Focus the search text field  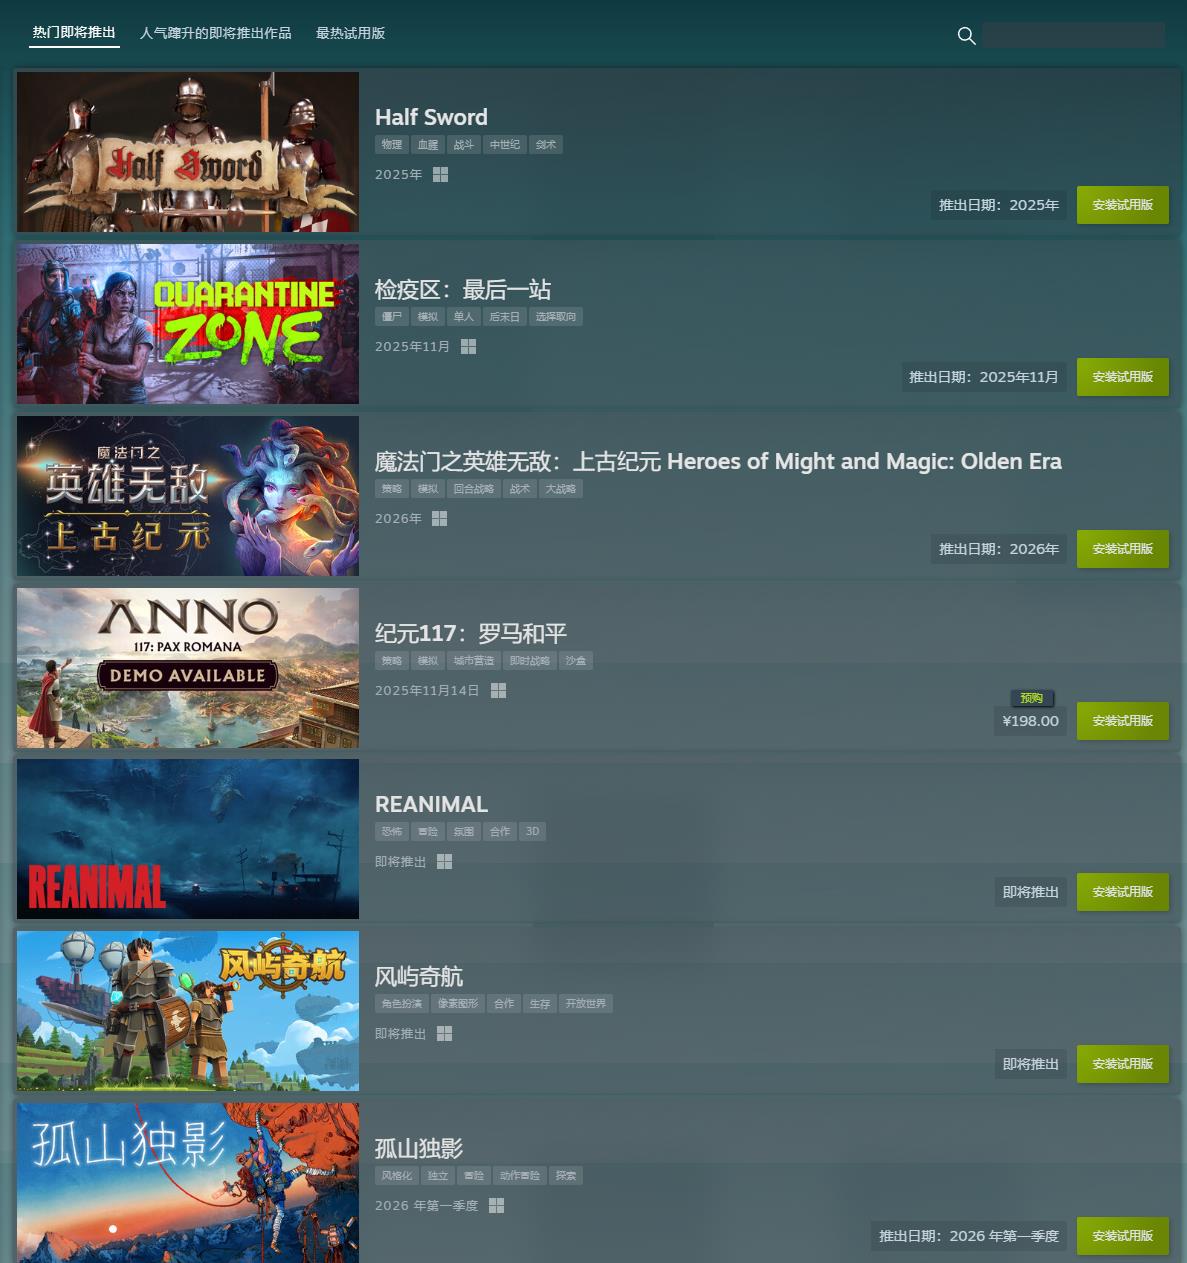1073,35
